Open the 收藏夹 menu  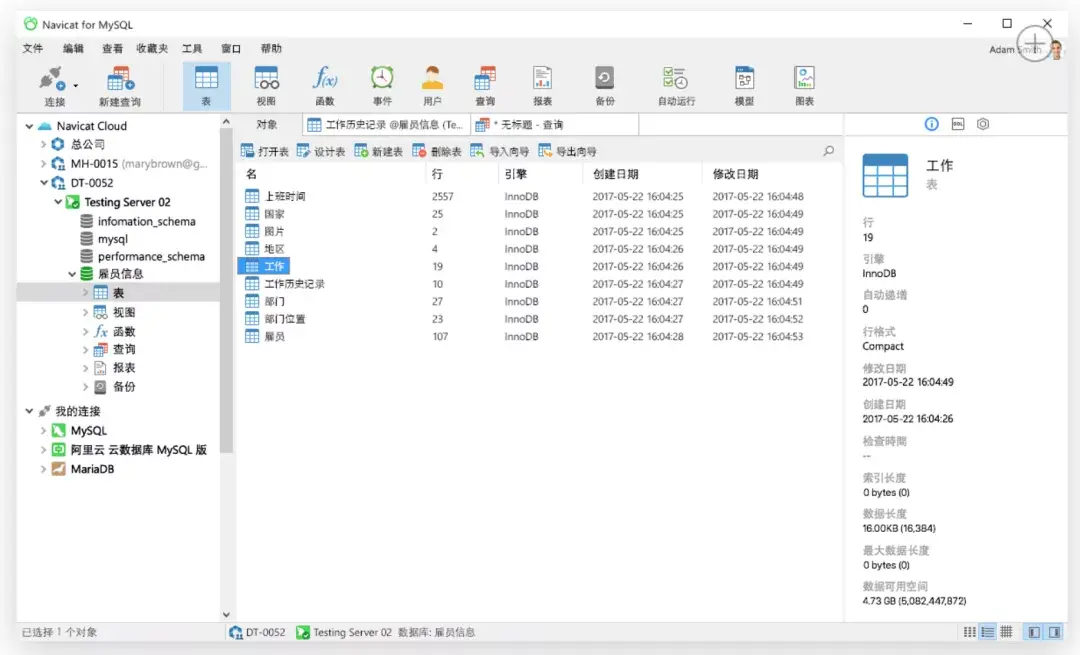152,48
